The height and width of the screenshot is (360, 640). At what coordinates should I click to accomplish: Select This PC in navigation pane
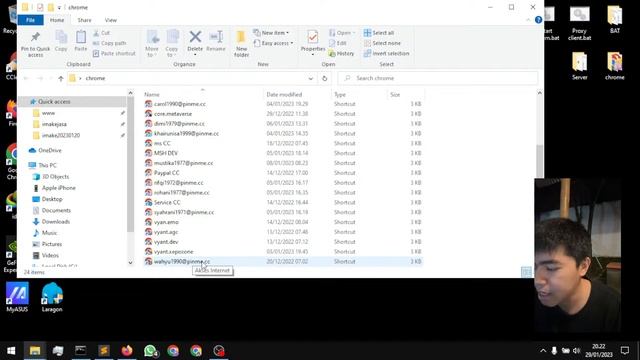coord(47,165)
